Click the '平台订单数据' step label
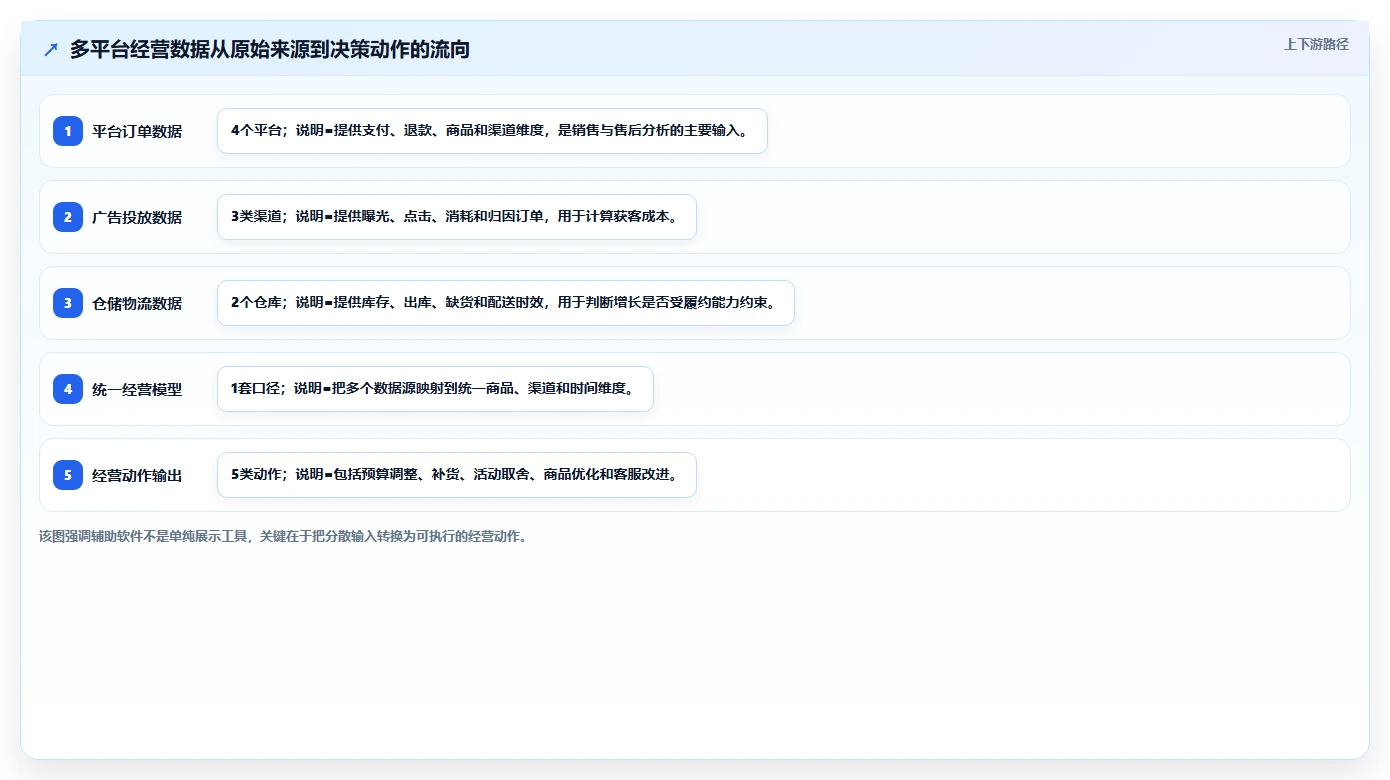This screenshot has height=780, width=1390. [x=137, y=131]
